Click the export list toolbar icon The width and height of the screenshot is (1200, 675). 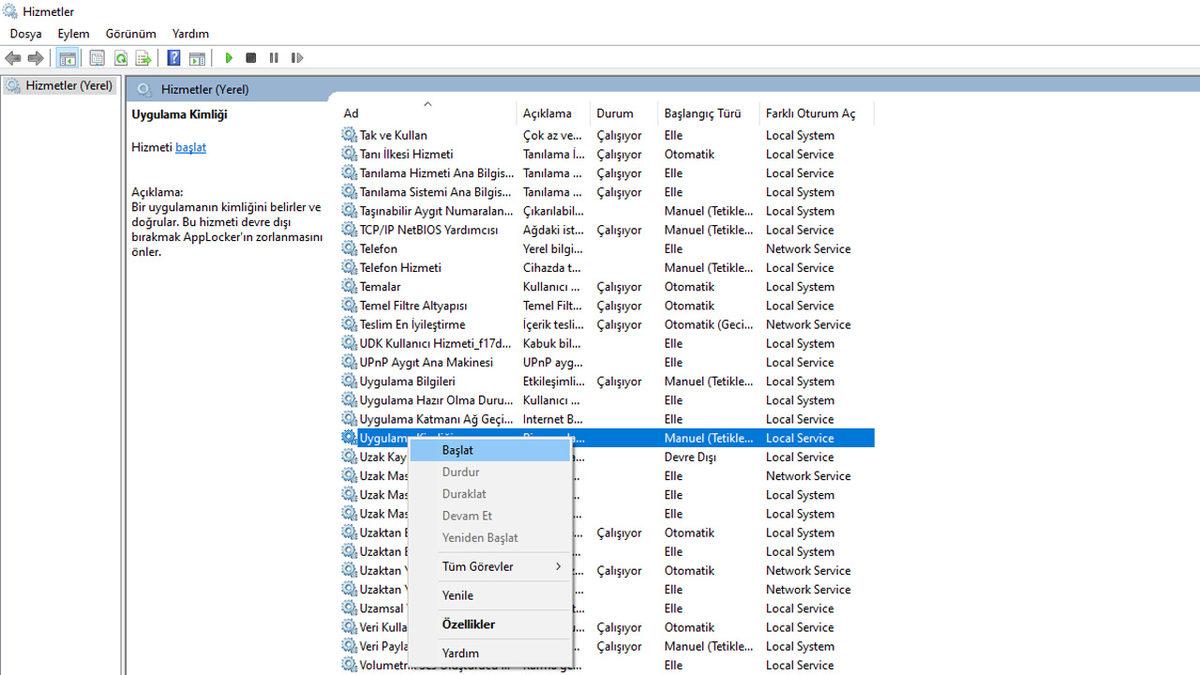(x=144, y=57)
